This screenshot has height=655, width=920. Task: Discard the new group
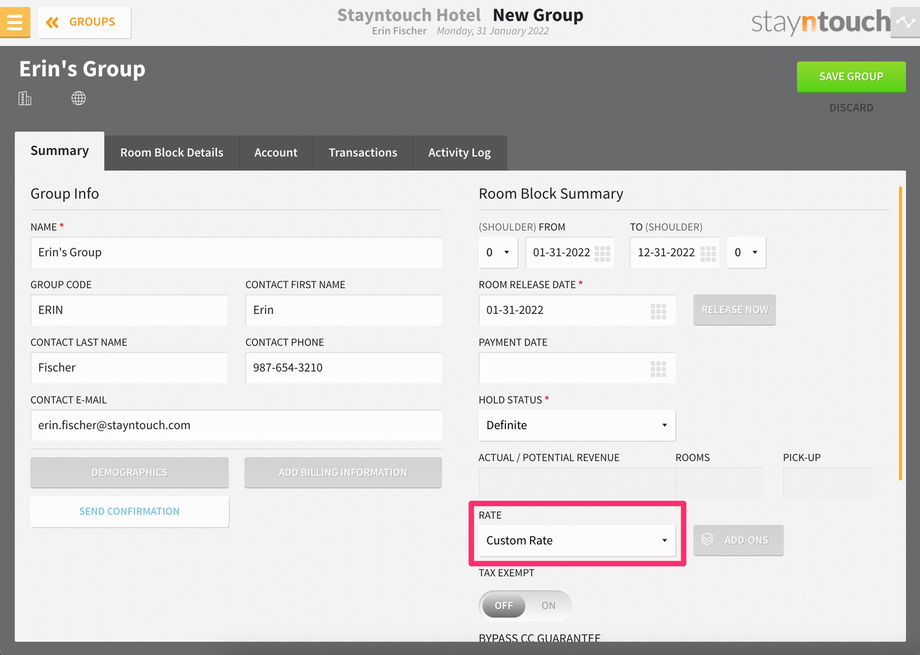pos(851,107)
